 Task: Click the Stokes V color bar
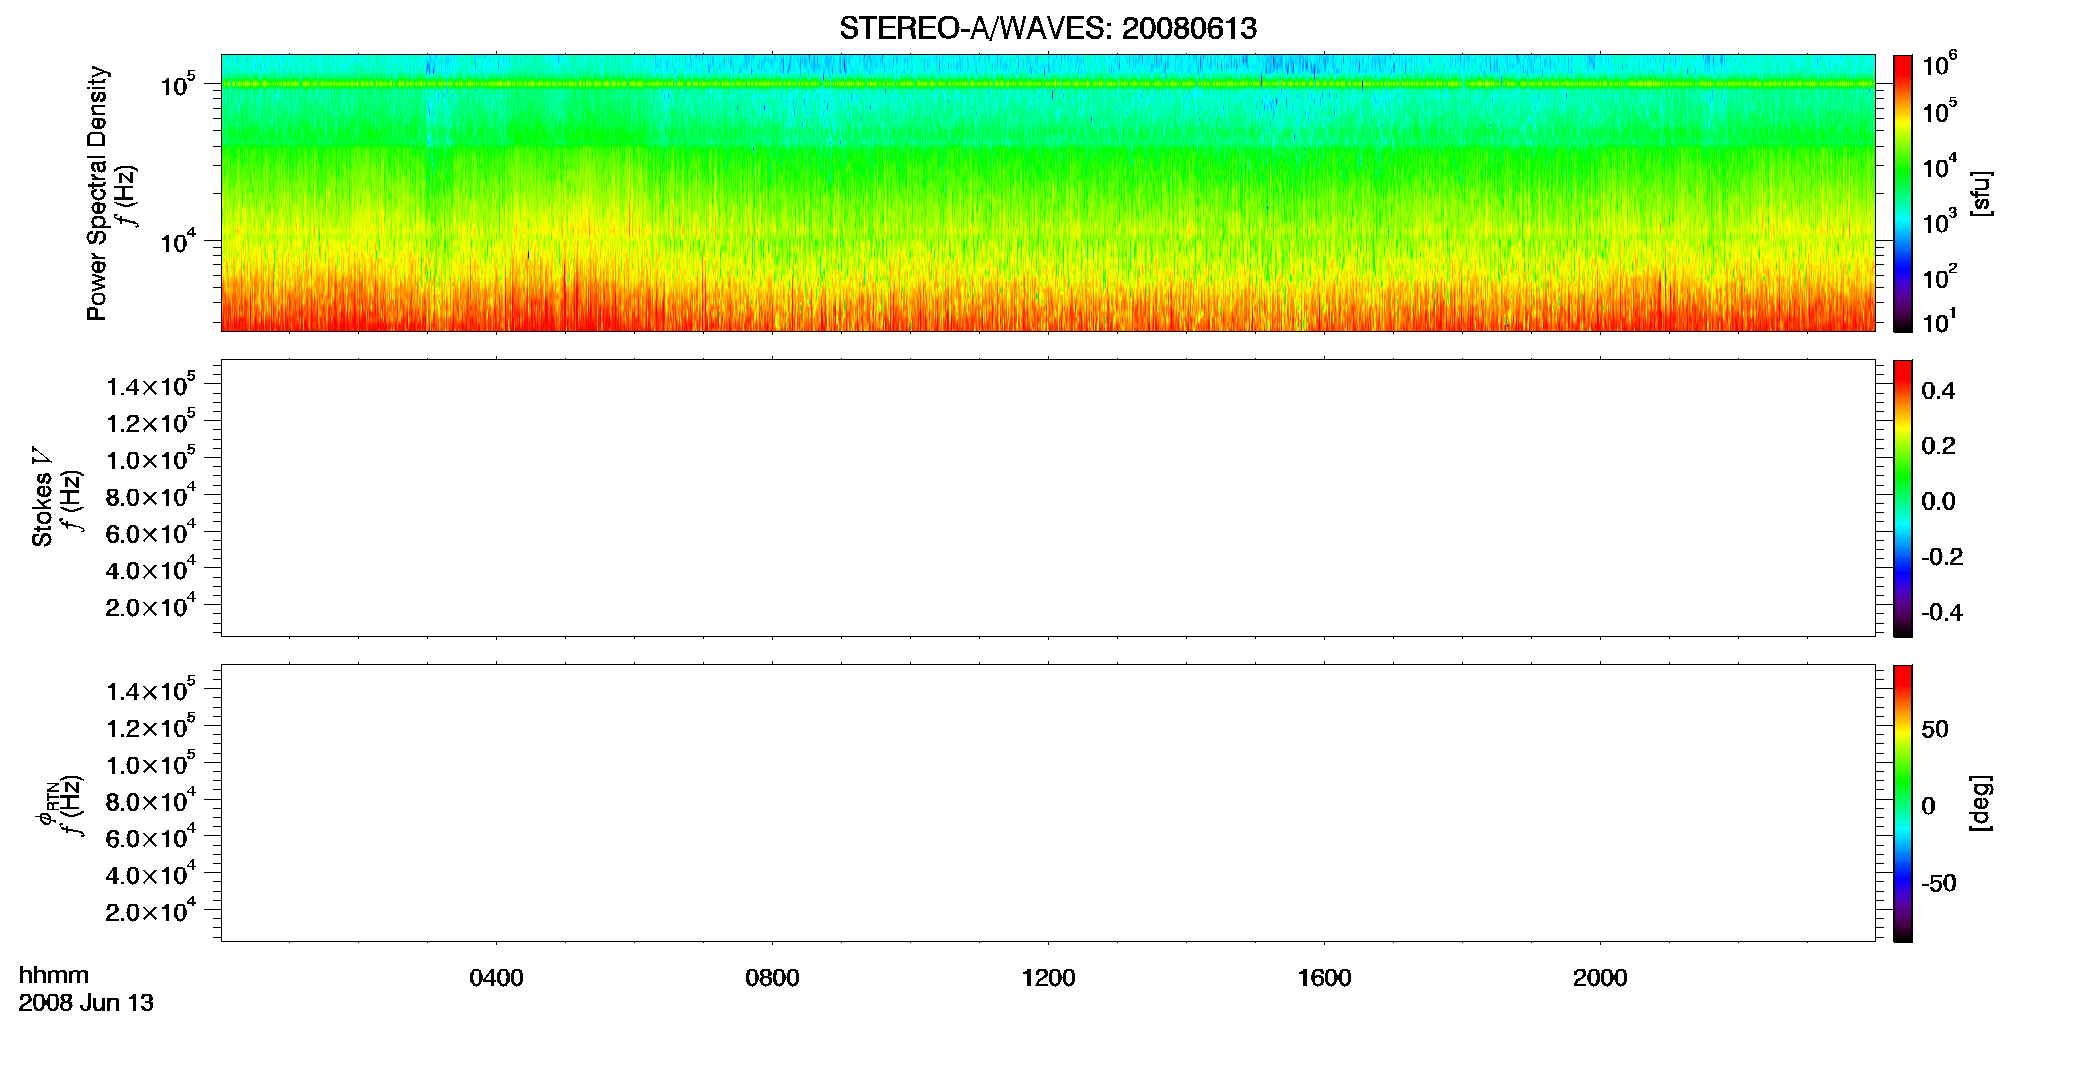pos(1903,498)
